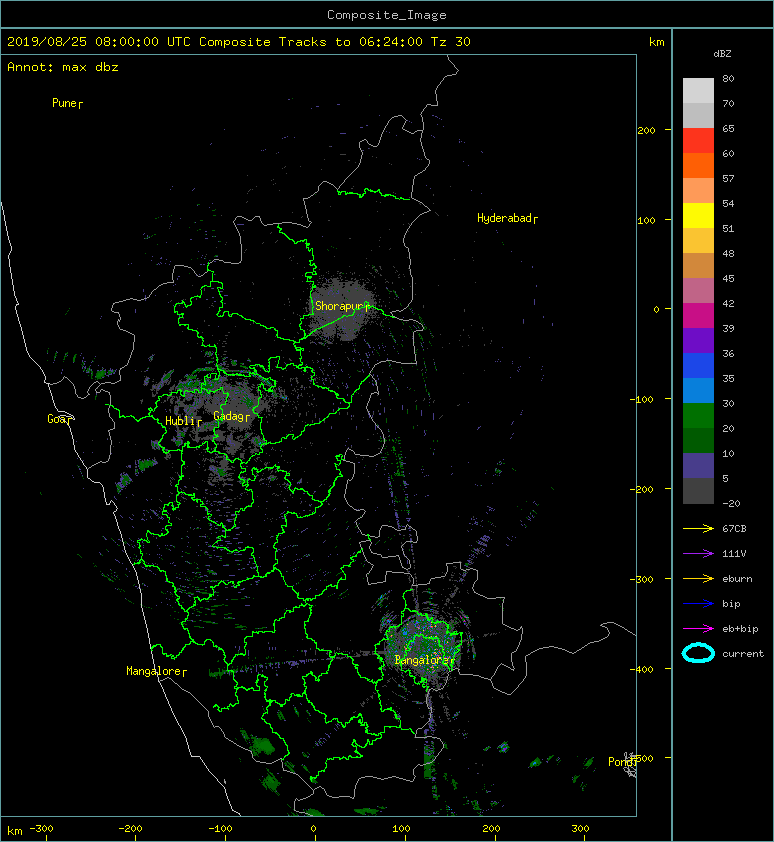Viewport: 774px width, 842px height.
Task: Click the green 30 dBZ color swatch
Action: (698, 415)
